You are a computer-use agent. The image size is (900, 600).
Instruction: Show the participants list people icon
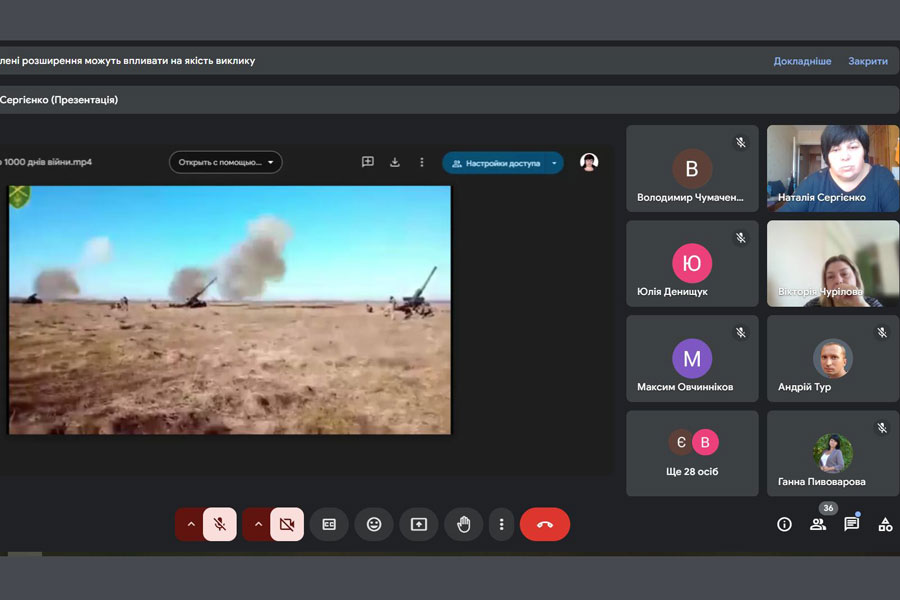(818, 524)
